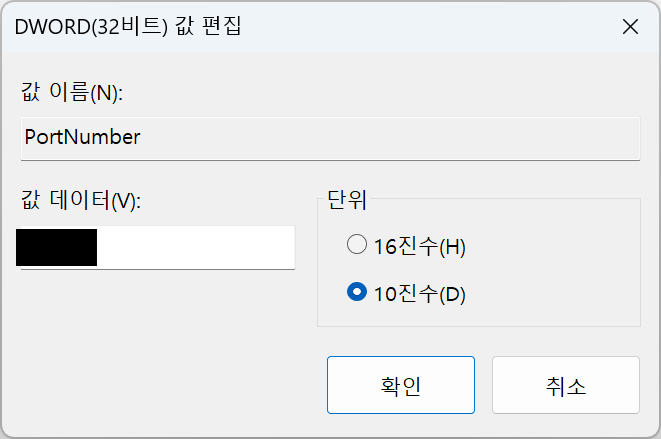Place cursor in empty white area of data field
The height and width of the screenshot is (439, 661).
[x=196, y=248]
